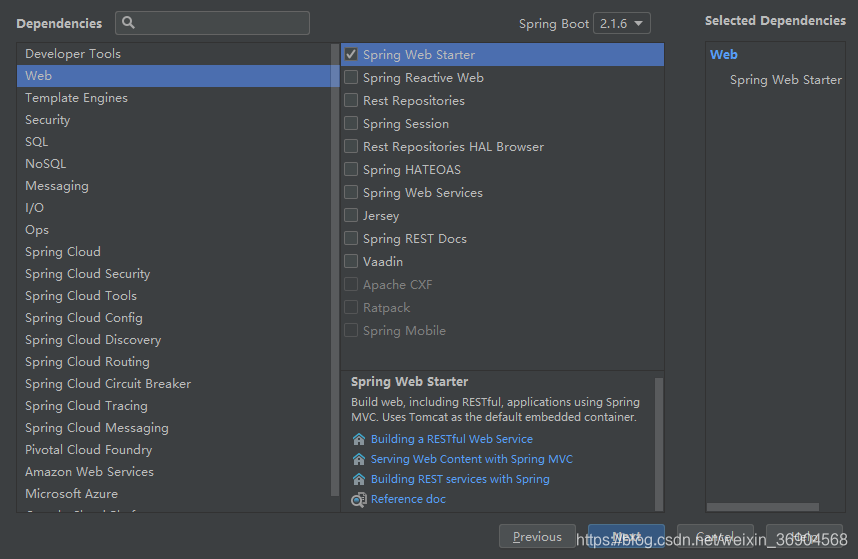Select the Web category
858x559 pixels.
pyautogui.click(x=174, y=75)
